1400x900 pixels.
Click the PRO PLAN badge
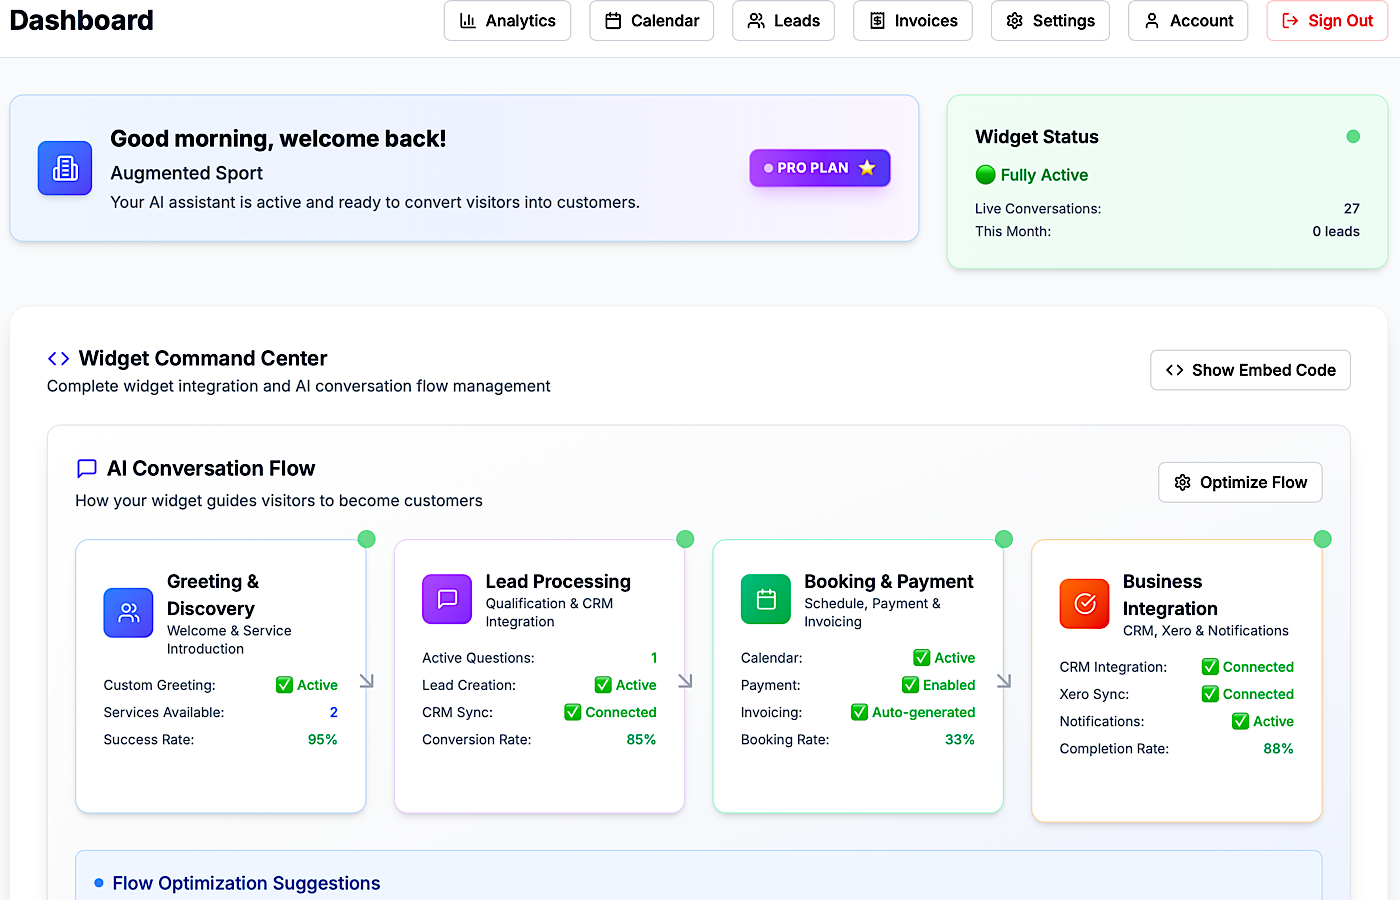820,168
